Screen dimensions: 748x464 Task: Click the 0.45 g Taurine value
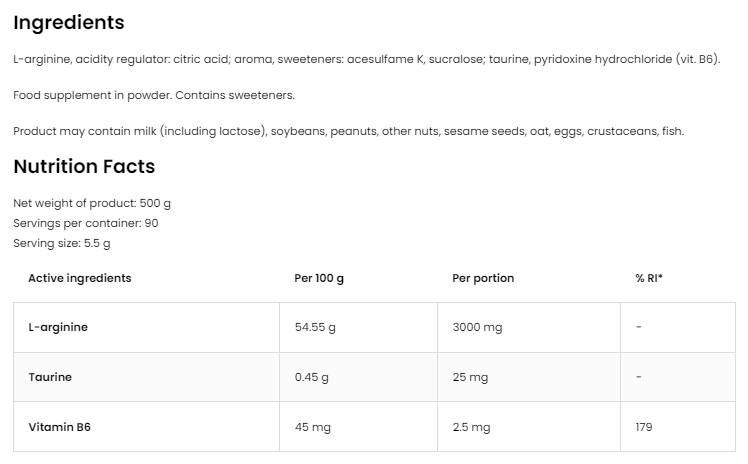[311, 377]
